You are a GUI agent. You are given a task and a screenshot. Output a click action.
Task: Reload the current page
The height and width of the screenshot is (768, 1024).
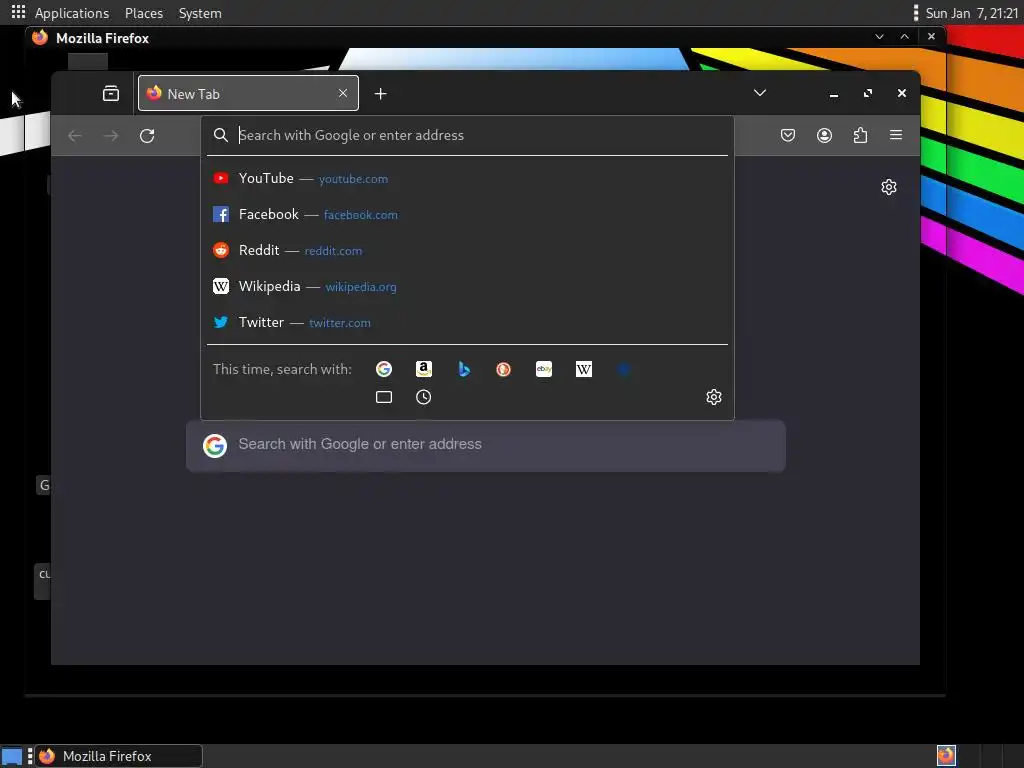click(x=147, y=136)
